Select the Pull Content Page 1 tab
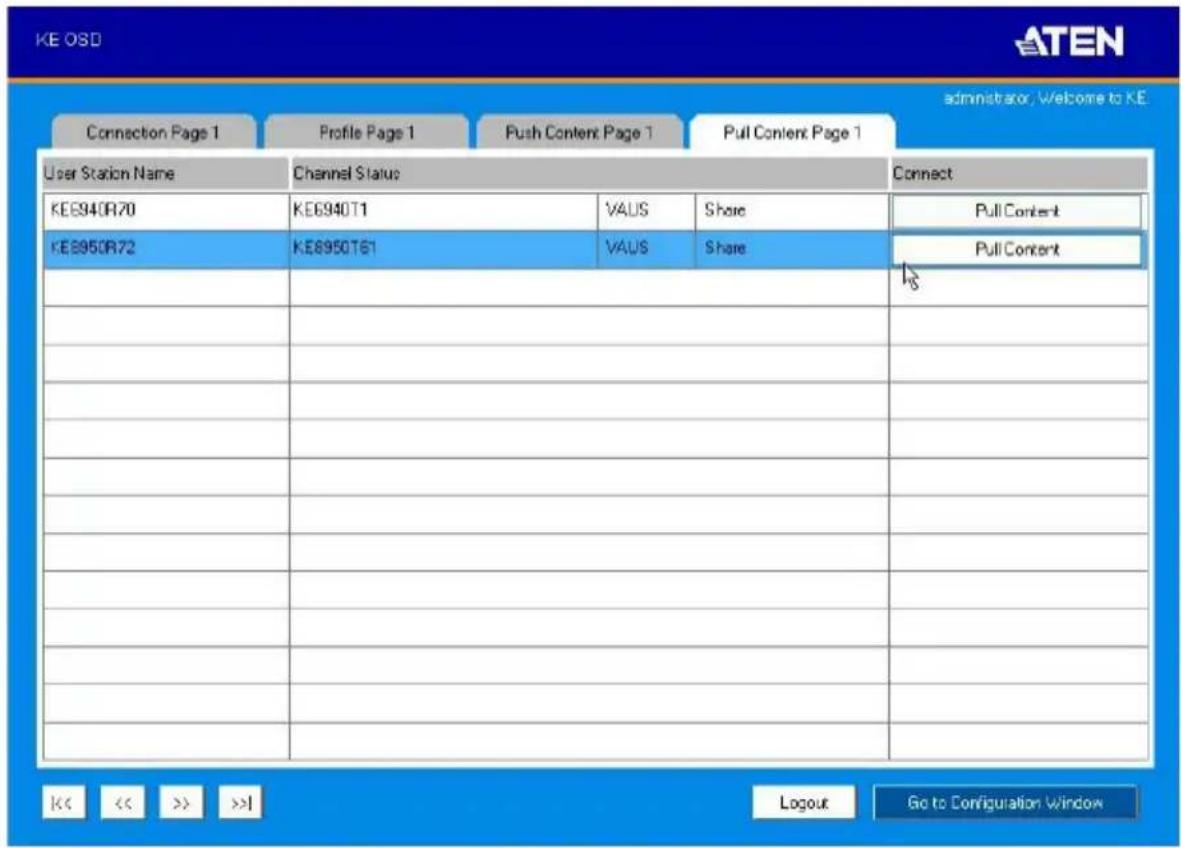 point(792,133)
